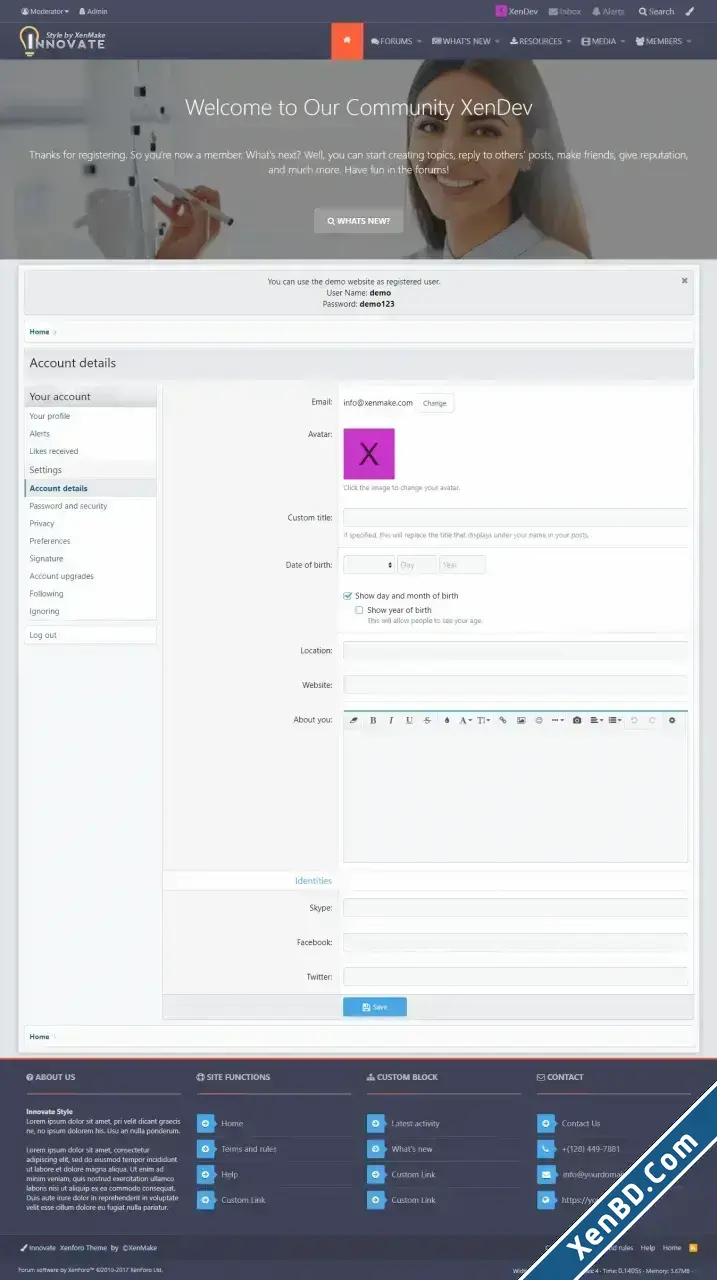
Task: Insert a link with the chain icon
Action: pyautogui.click(x=503, y=720)
